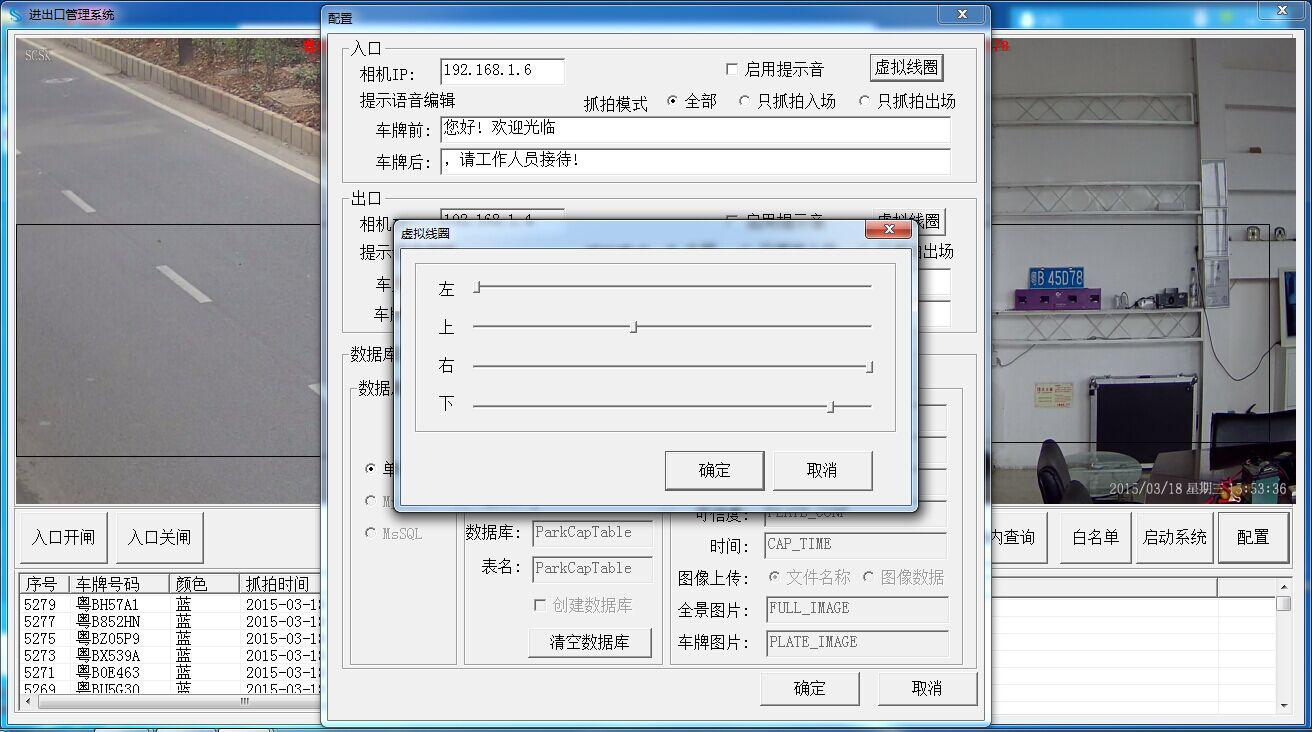The image size is (1312, 732).
Task: Select 文件名称 image upload radio
Action: click(x=774, y=577)
